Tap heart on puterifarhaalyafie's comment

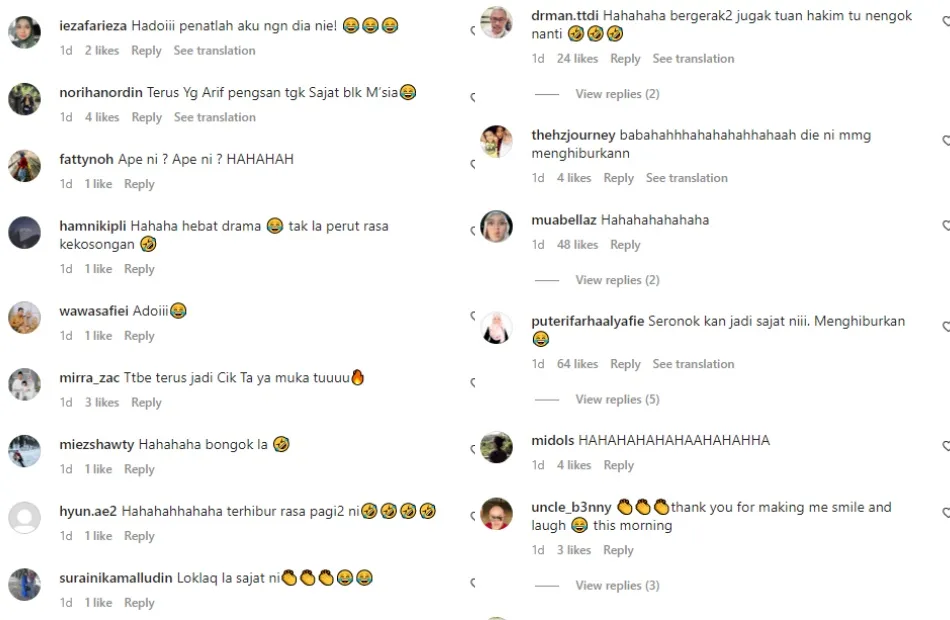pyautogui.click(x=946, y=327)
